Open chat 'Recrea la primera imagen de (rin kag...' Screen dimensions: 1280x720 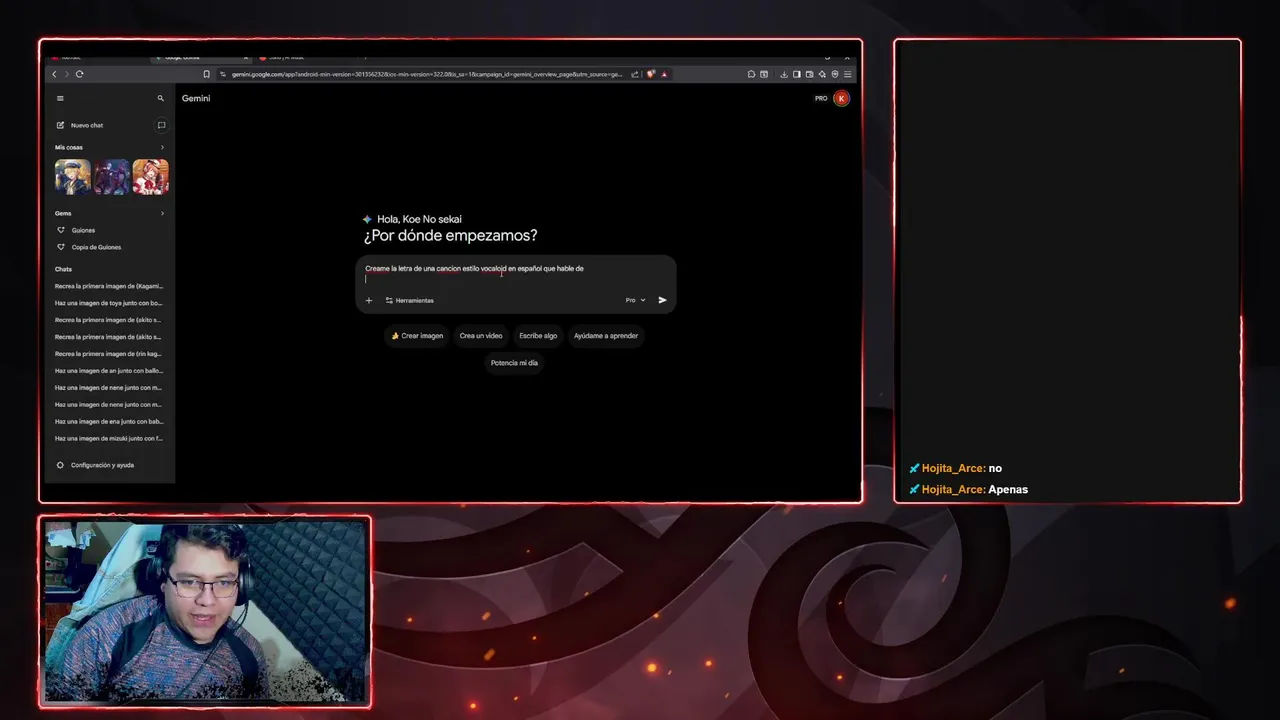click(109, 354)
